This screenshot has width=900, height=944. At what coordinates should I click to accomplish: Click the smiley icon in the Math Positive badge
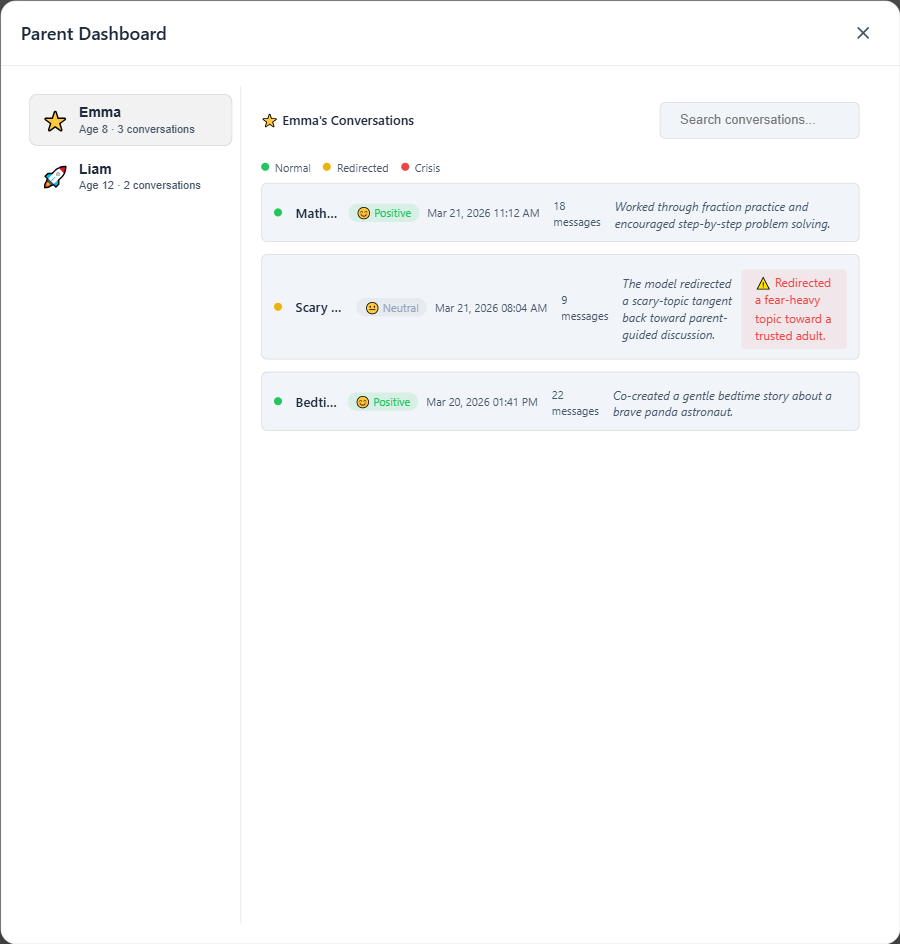pos(364,213)
